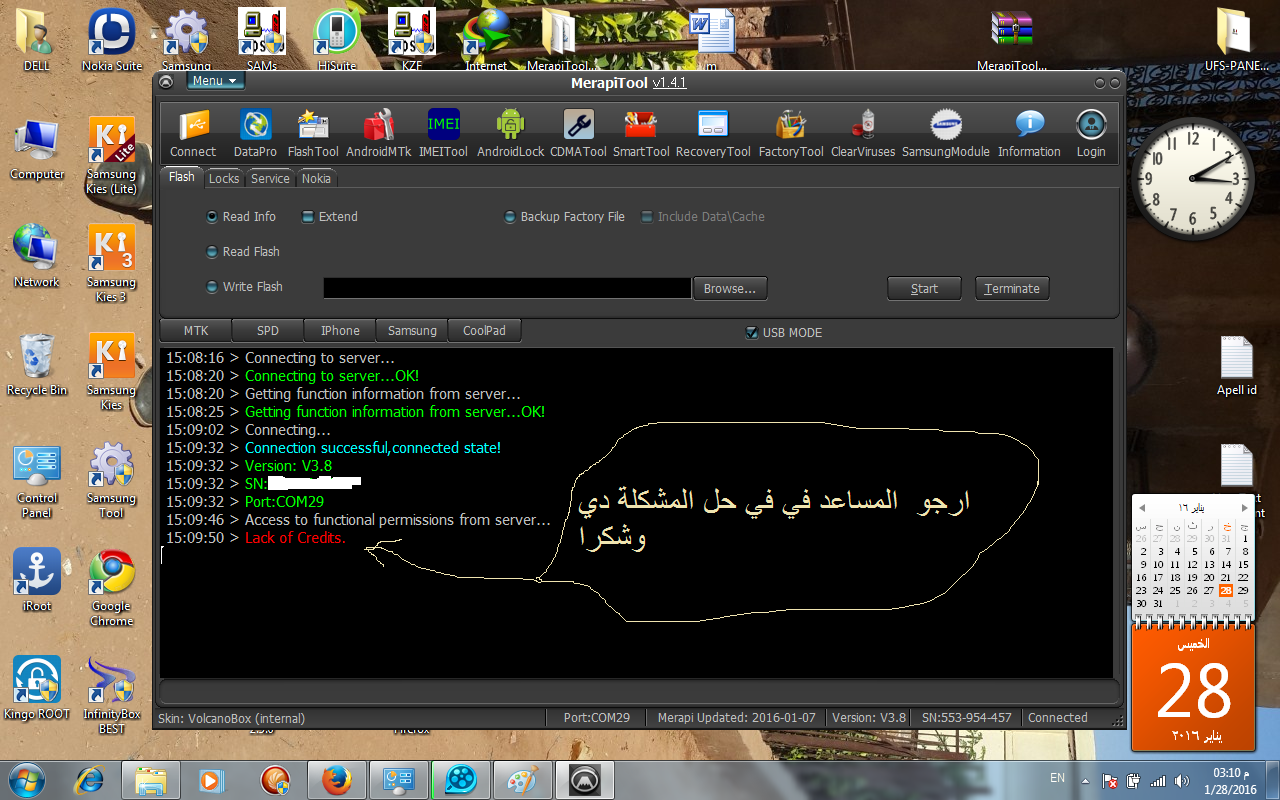Screen dimensions: 1280x800
Task: Select the Samsung platform tab
Action: [x=412, y=331]
